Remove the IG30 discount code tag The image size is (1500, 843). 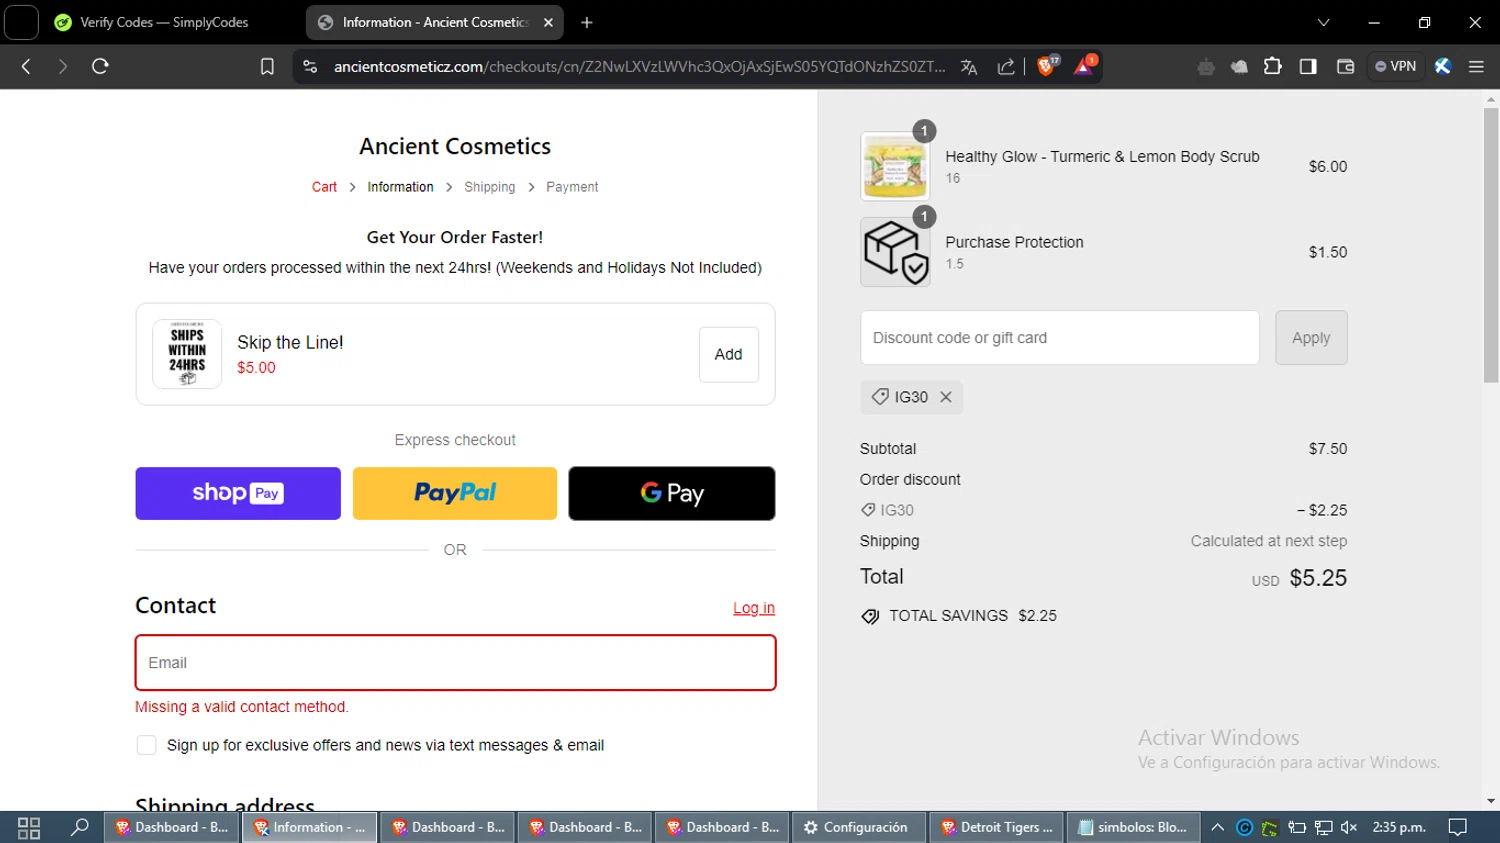click(x=946, y=397)
